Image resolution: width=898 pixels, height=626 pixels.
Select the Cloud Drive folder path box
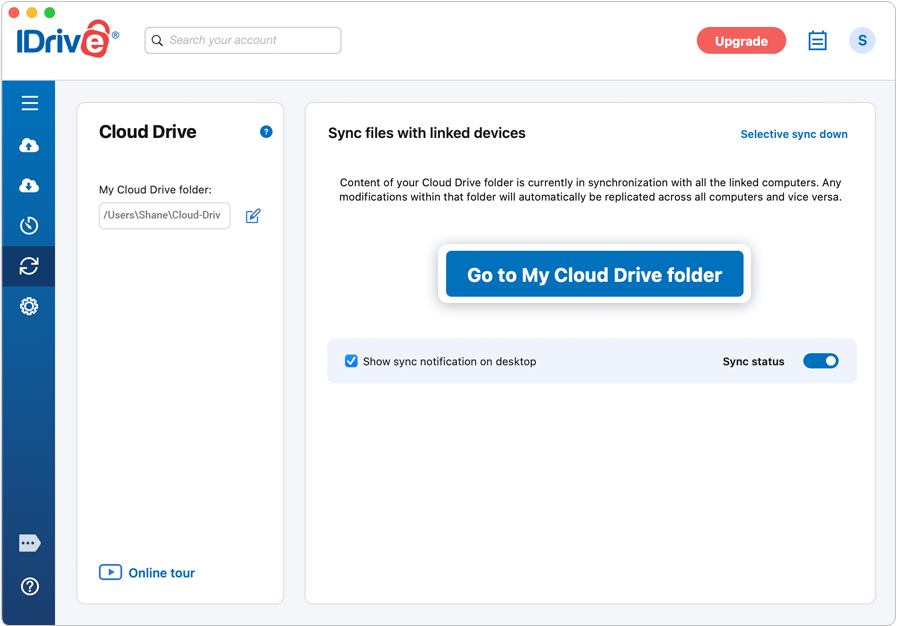(x=164, y=216)
